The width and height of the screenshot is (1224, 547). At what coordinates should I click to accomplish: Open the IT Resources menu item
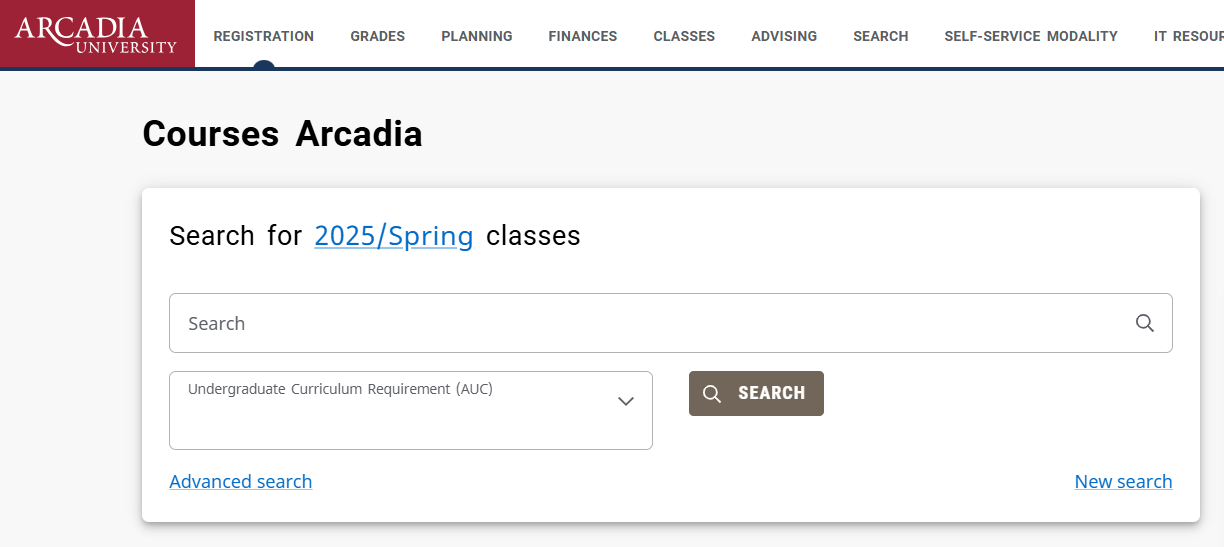click(1189, 36)
